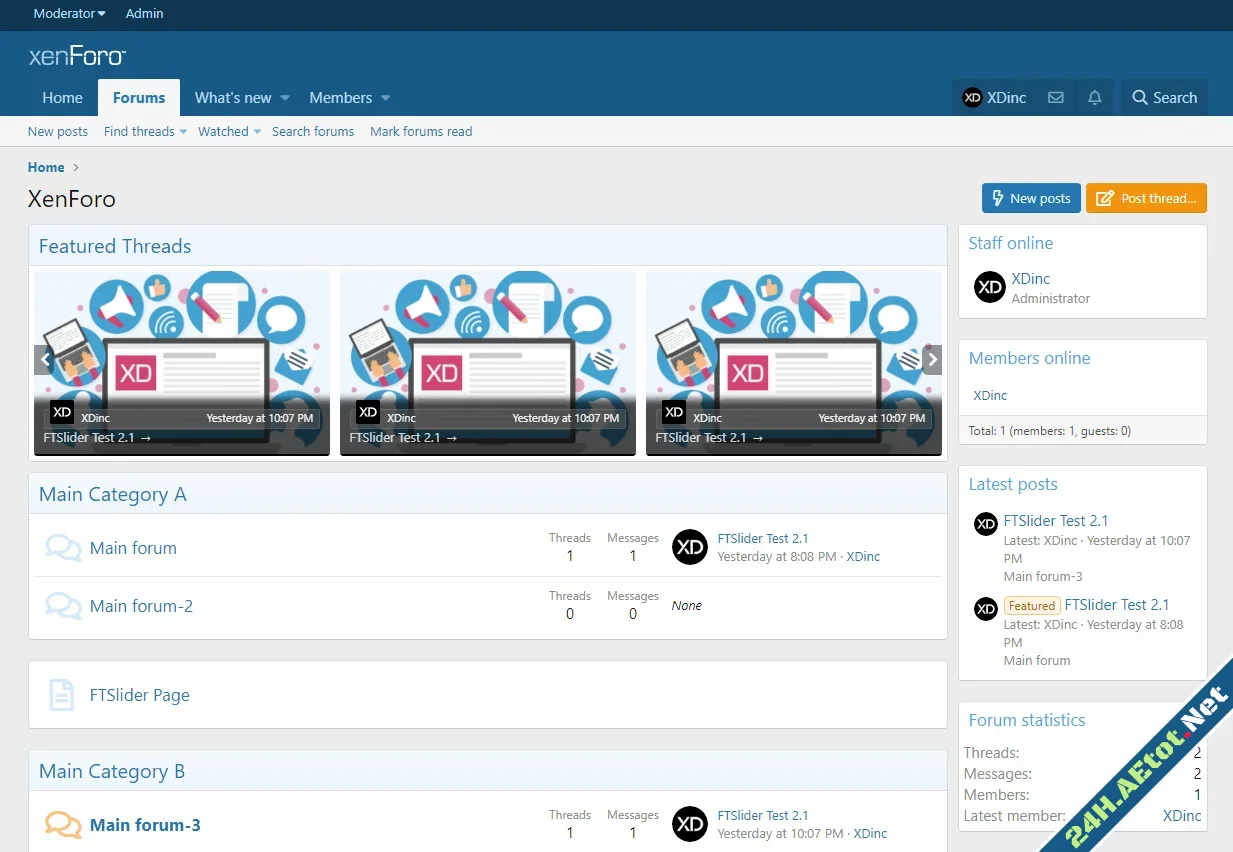Open the inbox envelope icon
This screenshot has width=1233, height=852.
point(1055,98)
